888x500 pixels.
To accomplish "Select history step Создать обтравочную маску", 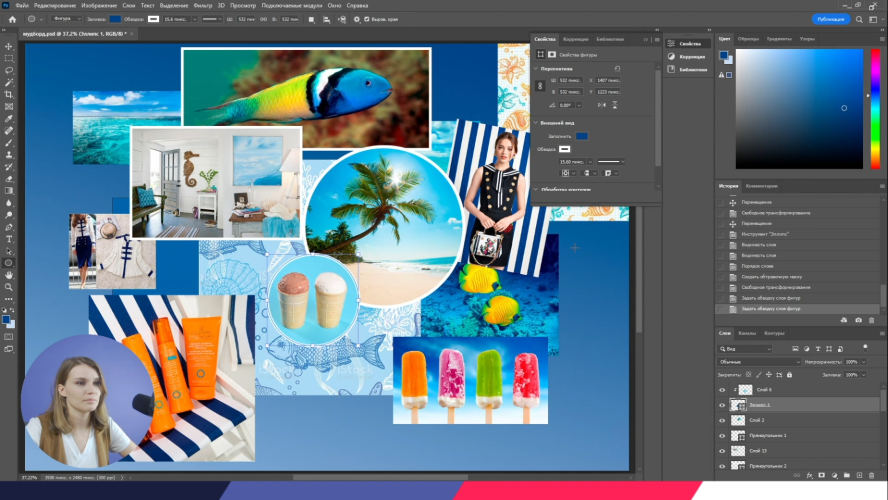I will coord(771,277).
